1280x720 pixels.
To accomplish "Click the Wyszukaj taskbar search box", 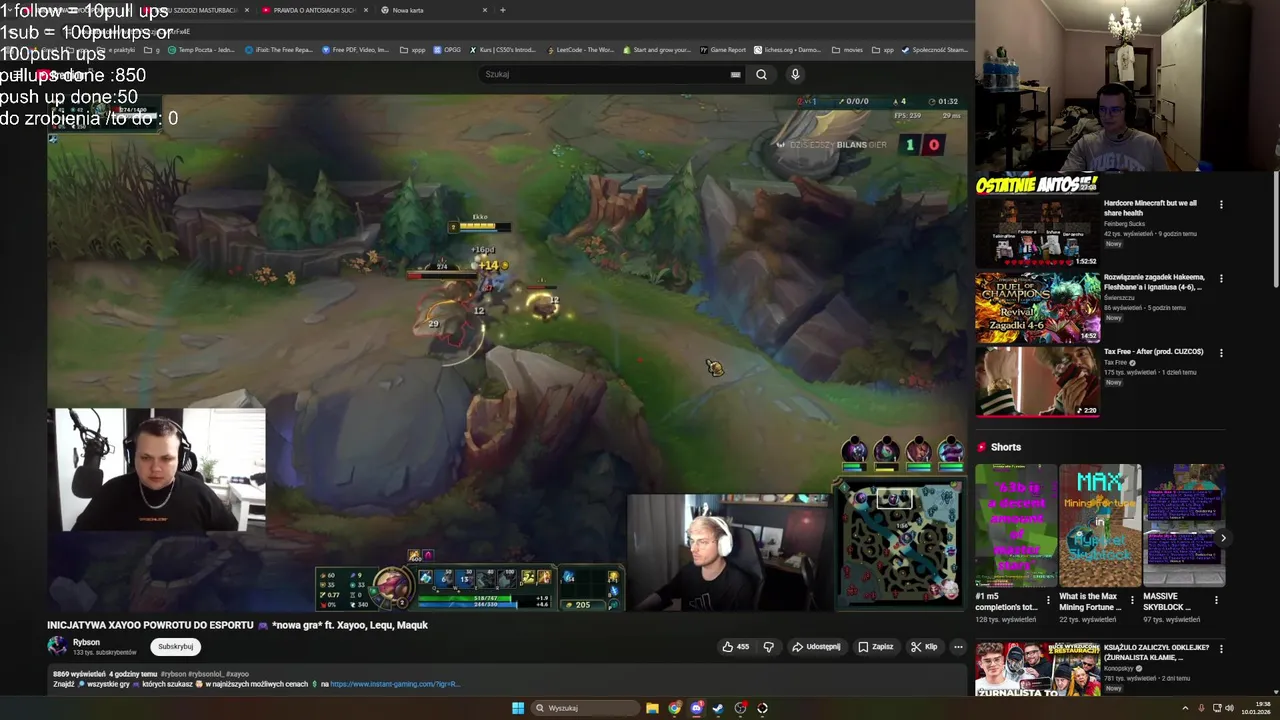I will tap(586, 708).
